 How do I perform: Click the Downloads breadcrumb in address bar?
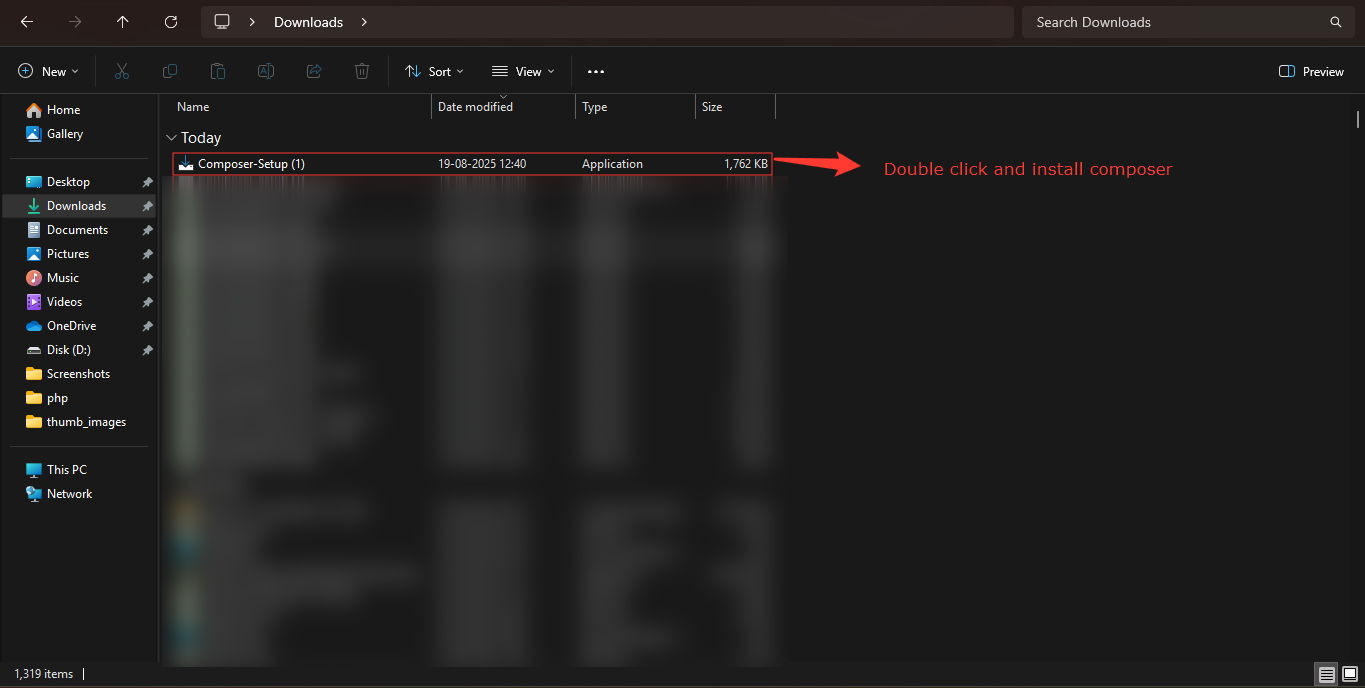308,22
